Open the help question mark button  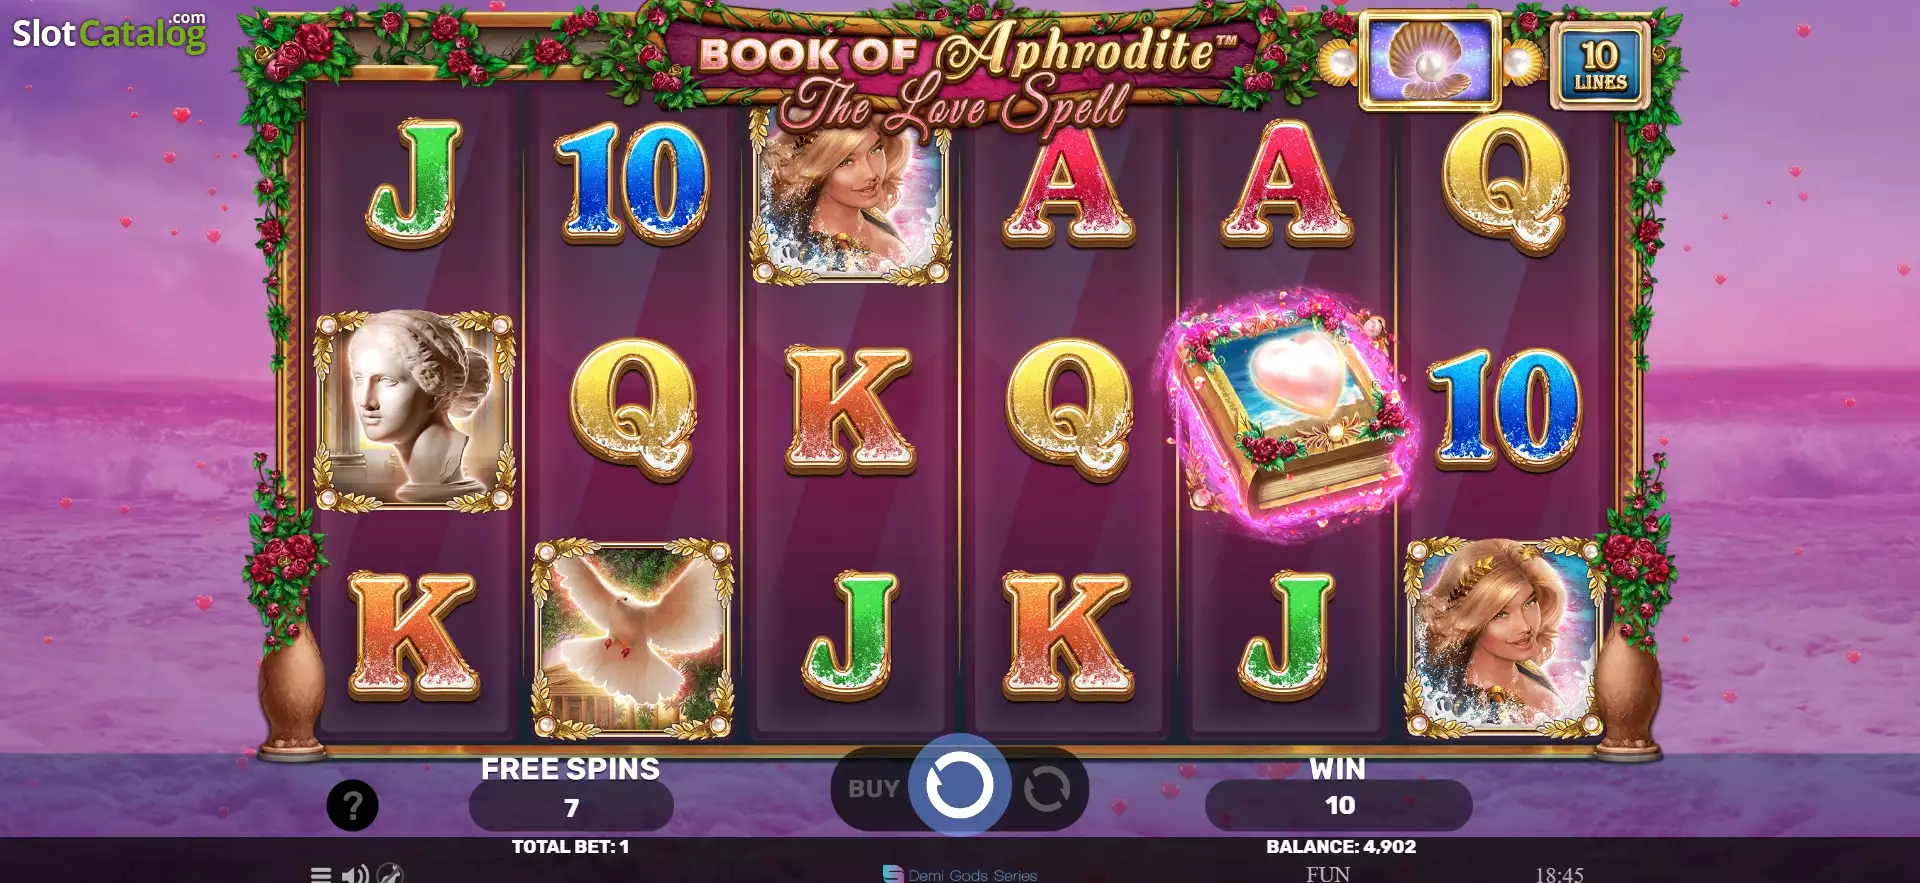(352, 805)
